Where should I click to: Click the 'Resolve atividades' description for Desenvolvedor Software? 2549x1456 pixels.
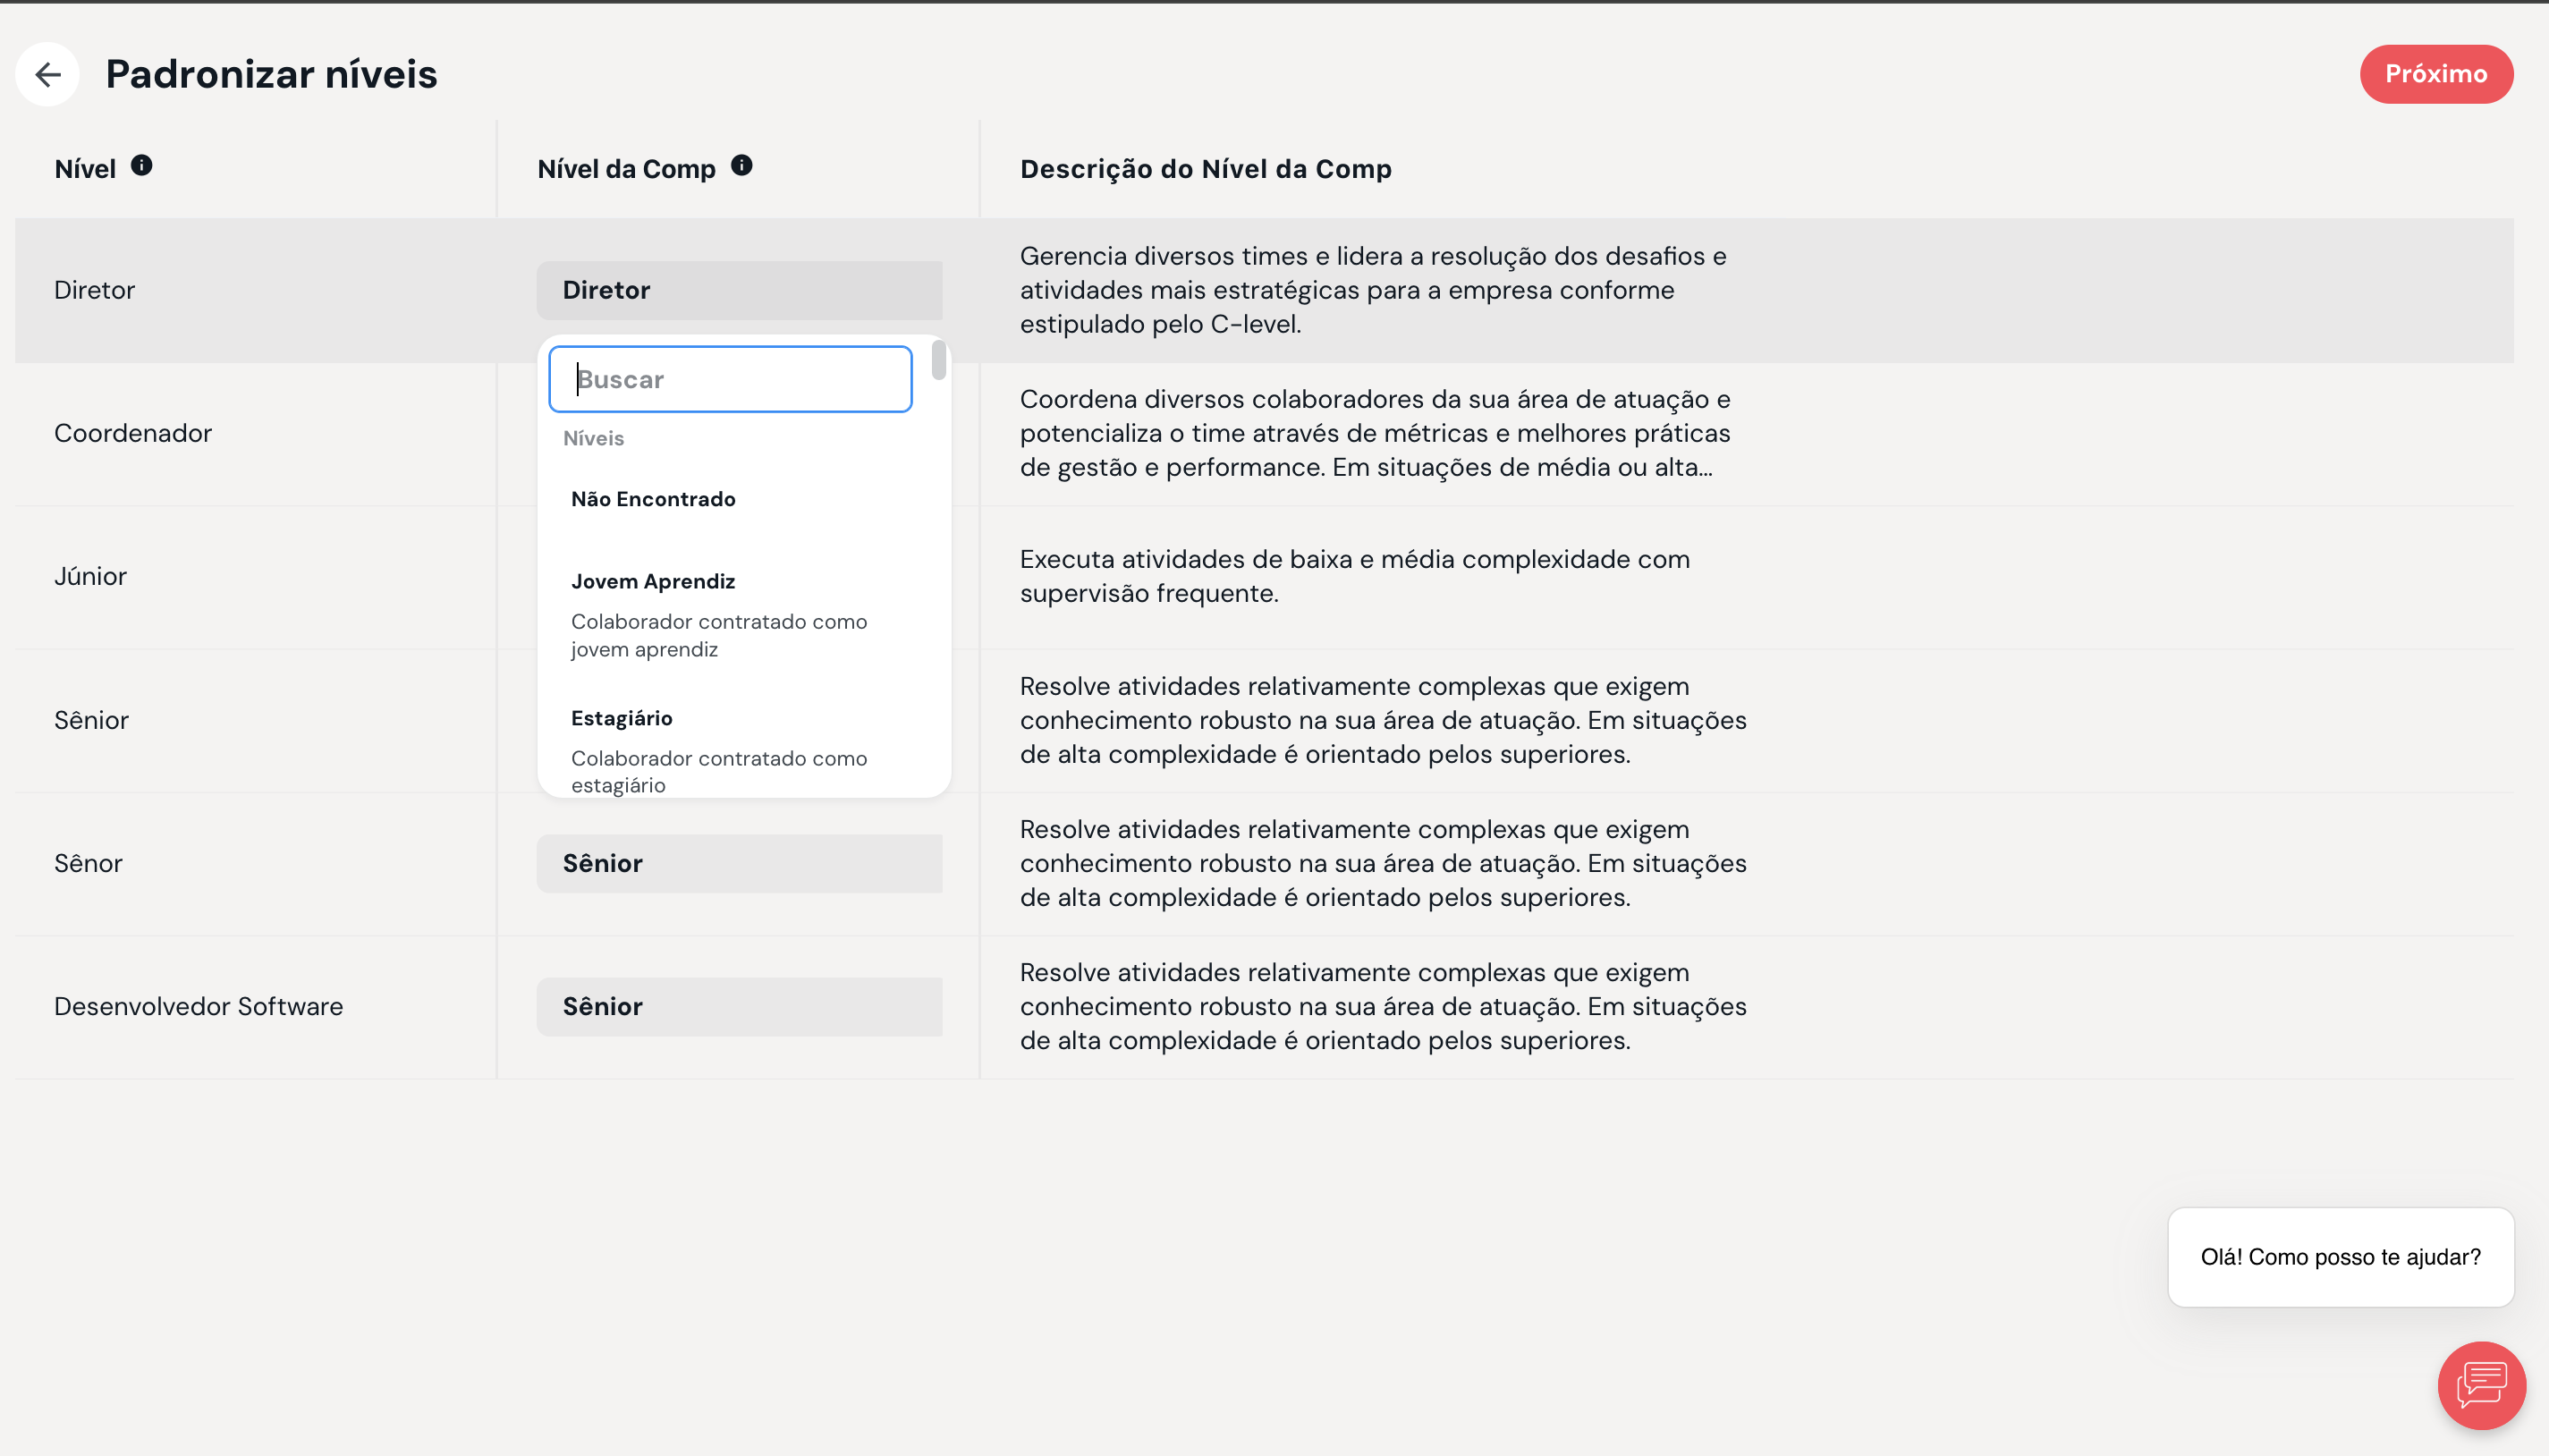click(1383, 1006)
